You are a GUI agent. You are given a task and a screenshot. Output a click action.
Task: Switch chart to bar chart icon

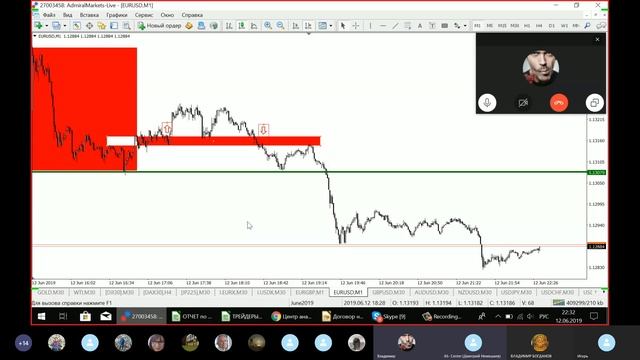(229, 26)
